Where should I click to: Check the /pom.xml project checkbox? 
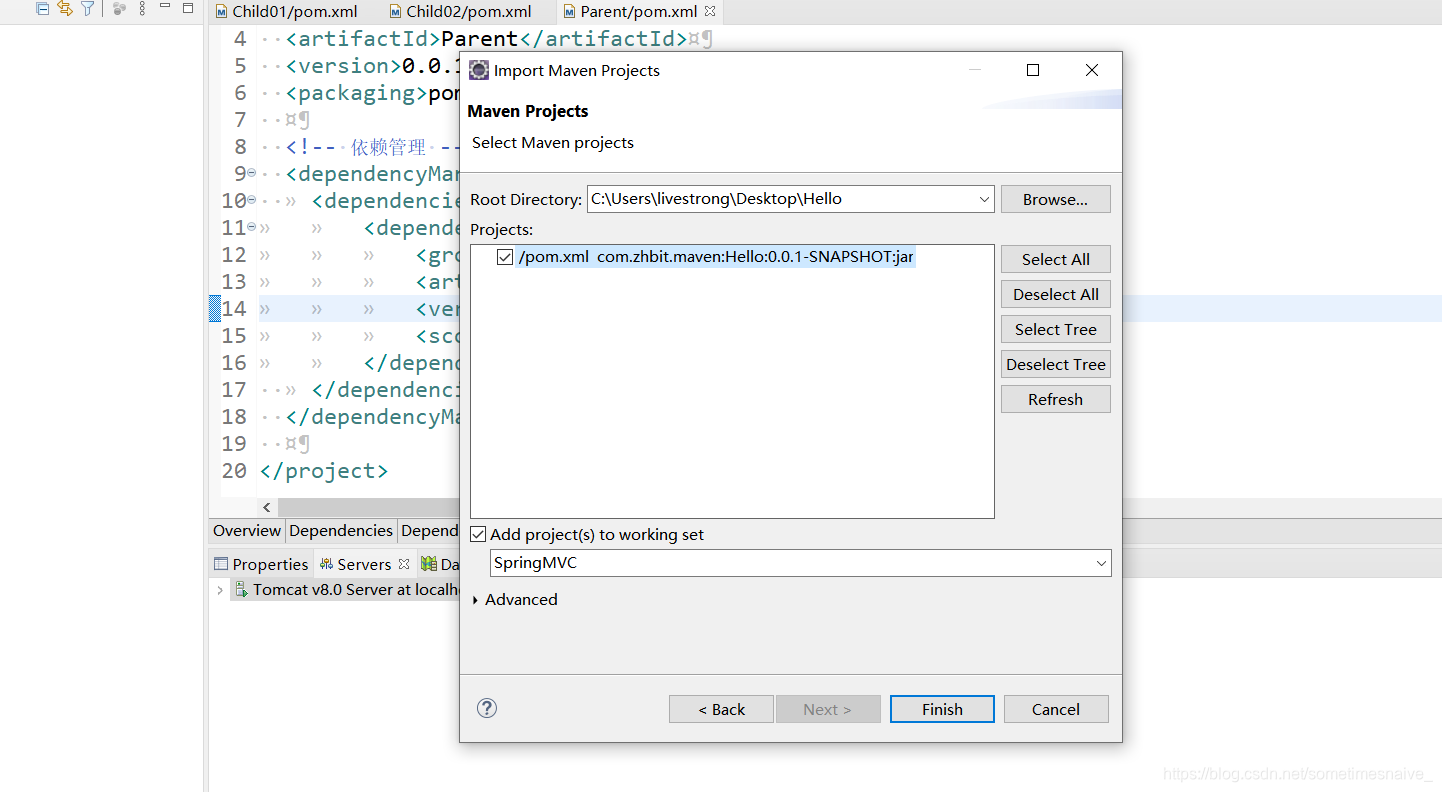pos(505,257)
